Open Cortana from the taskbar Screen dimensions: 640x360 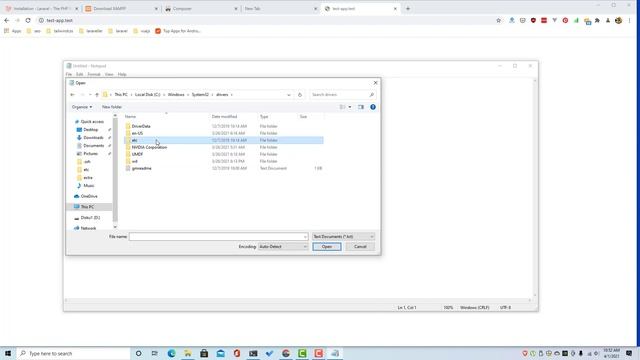[138, 353]
